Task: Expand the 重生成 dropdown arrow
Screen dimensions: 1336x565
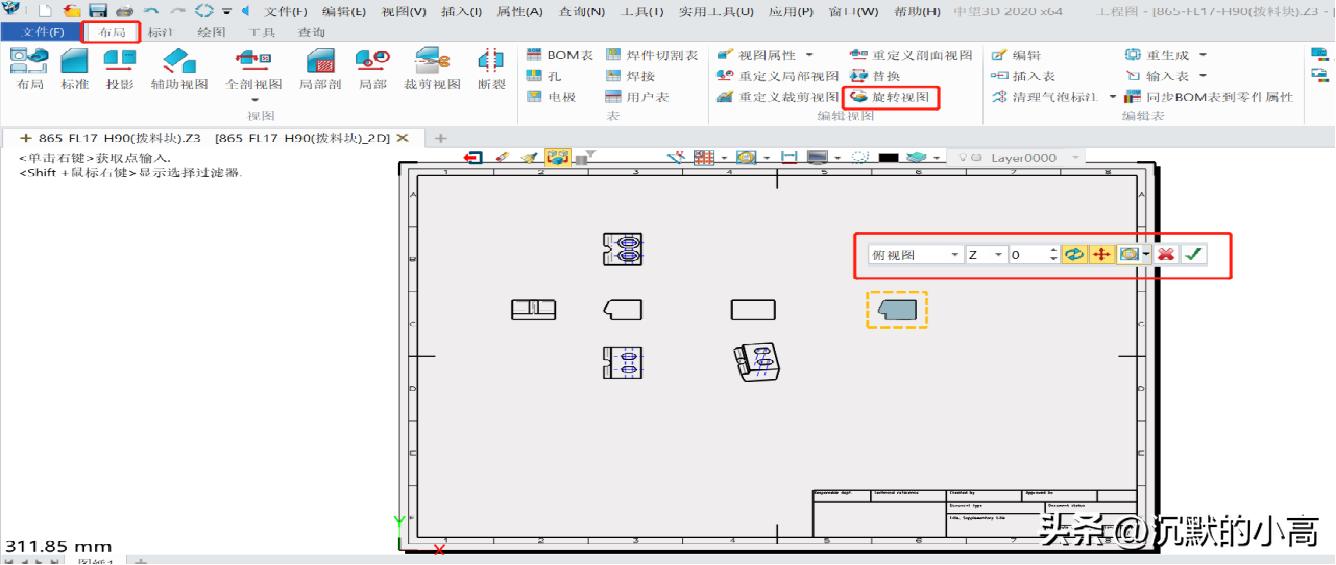Action: tap(1203, 55)
